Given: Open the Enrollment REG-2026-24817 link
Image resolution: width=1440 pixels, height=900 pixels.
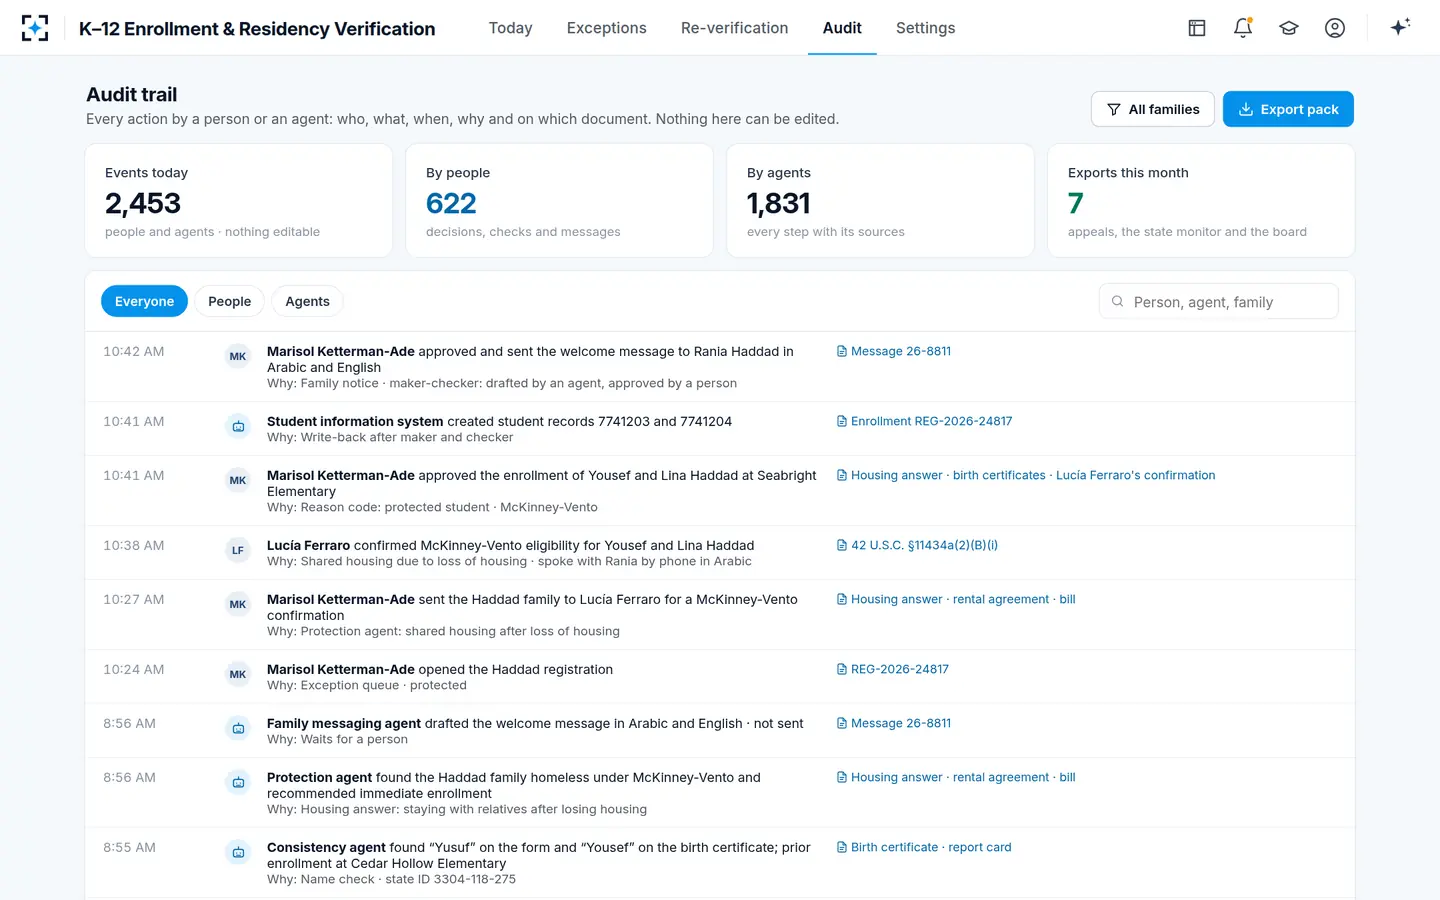Looking at the screenshot, I should (925, 421).
